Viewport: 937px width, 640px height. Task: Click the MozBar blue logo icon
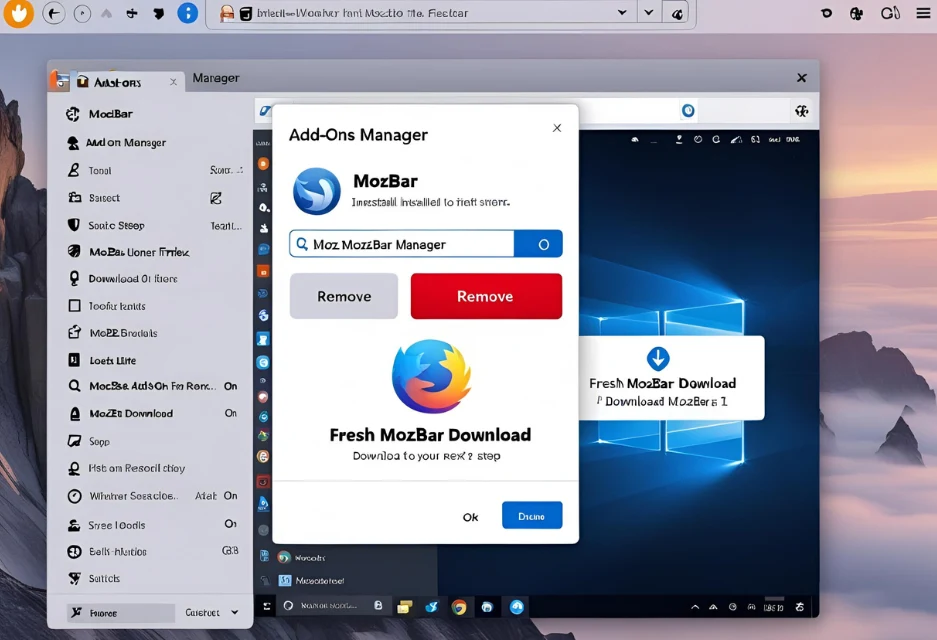click(x=317, y=191)
